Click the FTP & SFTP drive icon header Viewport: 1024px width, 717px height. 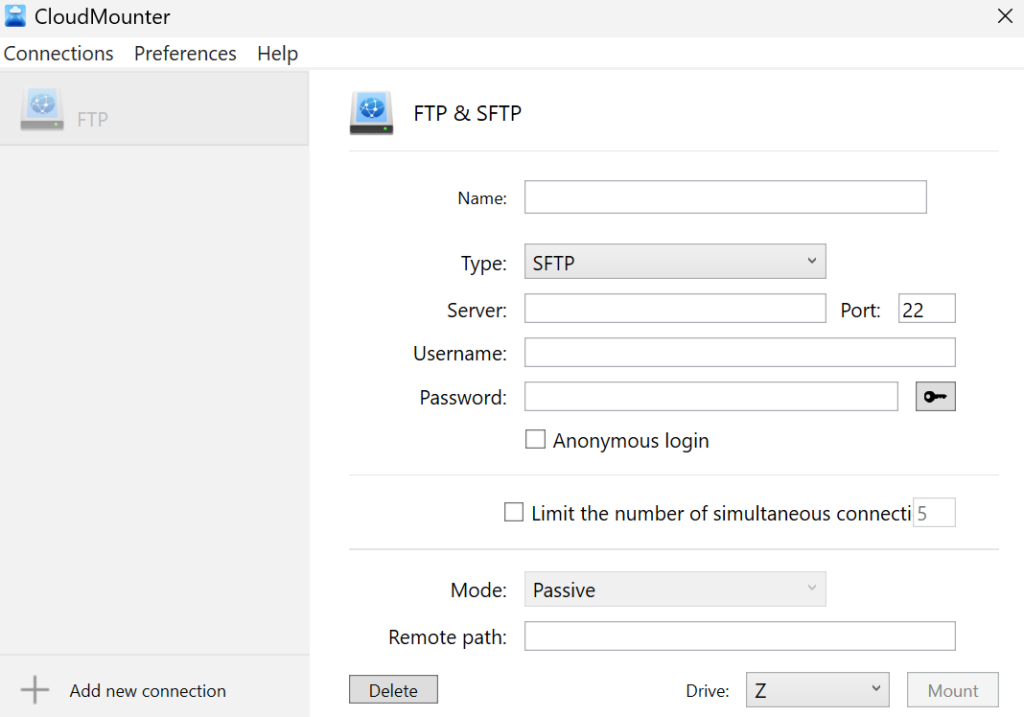[x=371, y=112]
